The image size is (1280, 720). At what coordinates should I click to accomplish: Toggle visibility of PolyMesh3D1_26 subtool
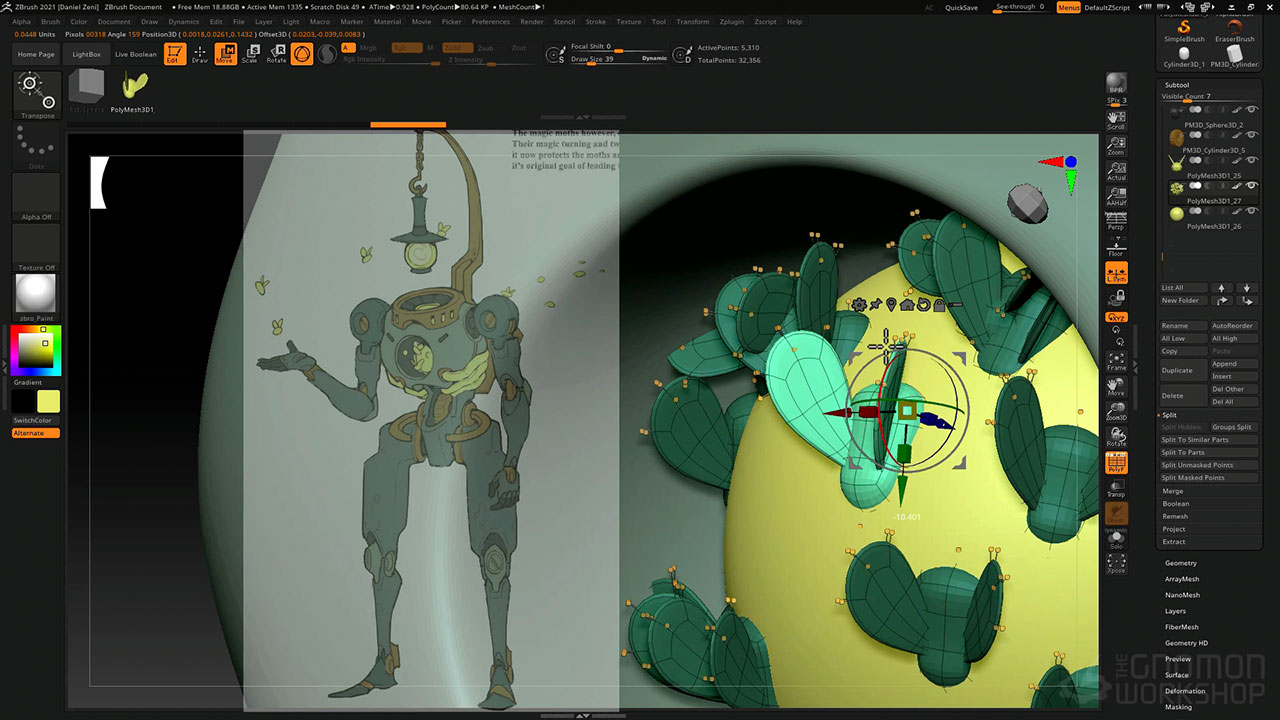(1251, 211)
